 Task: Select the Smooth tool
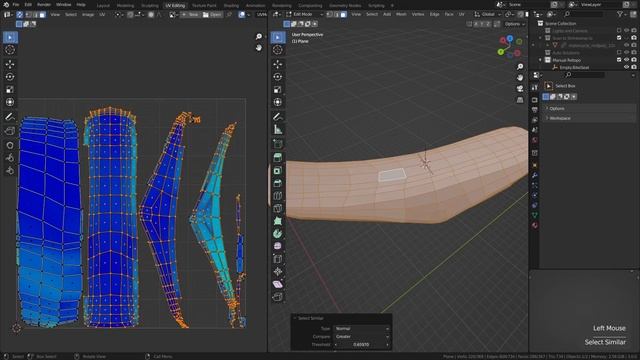[278, 246]
